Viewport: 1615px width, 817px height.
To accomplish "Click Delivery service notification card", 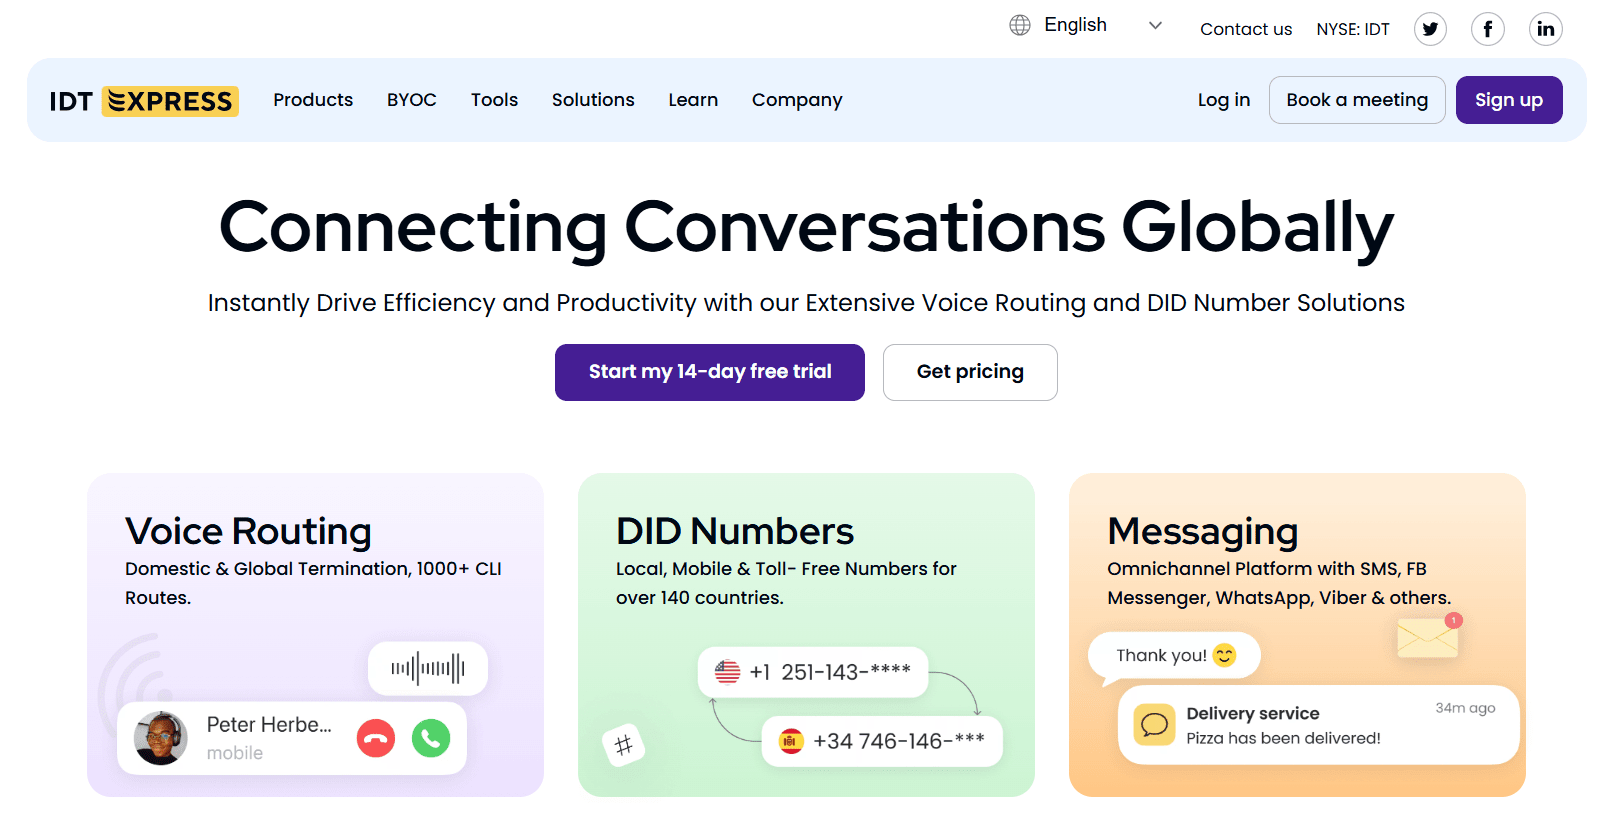I will point(1318,725).
